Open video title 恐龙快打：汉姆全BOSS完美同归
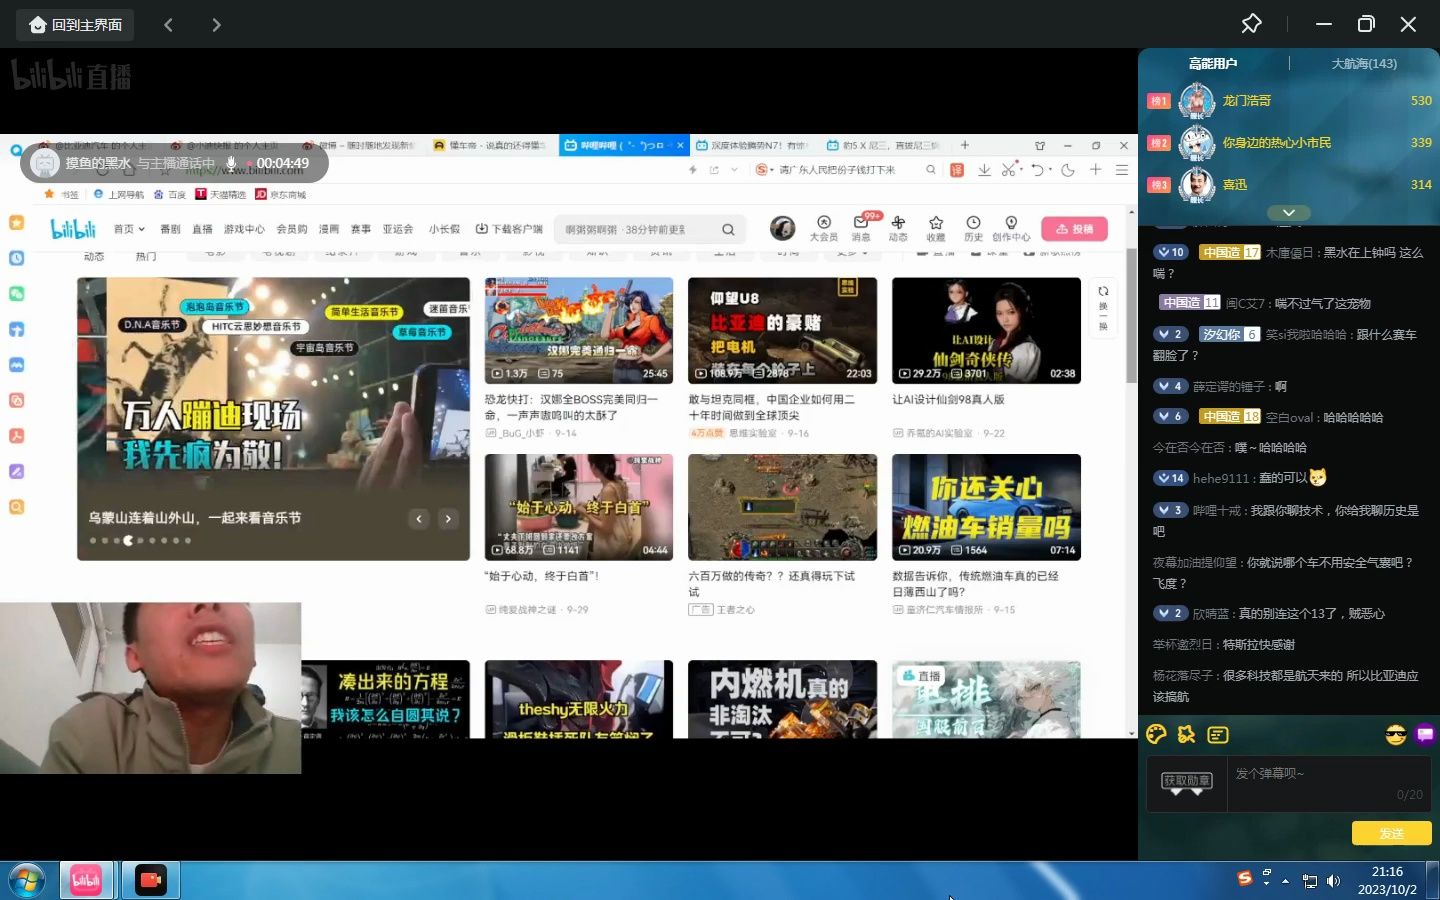Viewport: 1440px width, 900px height. point(571,407)
